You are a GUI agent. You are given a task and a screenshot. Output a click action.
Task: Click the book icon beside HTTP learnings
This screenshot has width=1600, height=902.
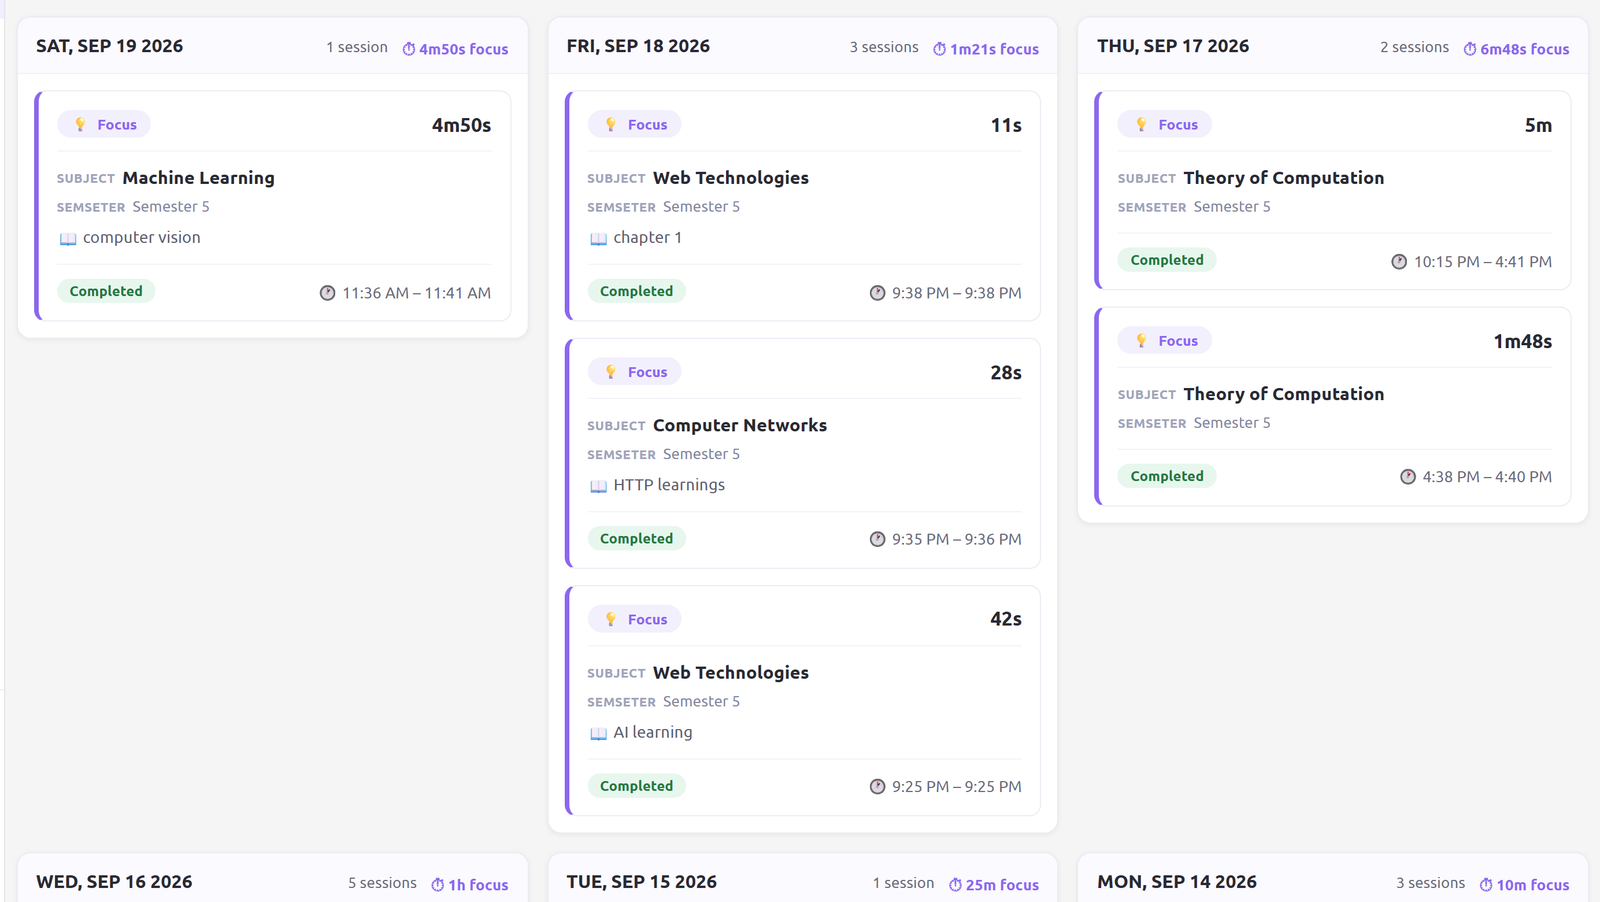pos(598,486)
